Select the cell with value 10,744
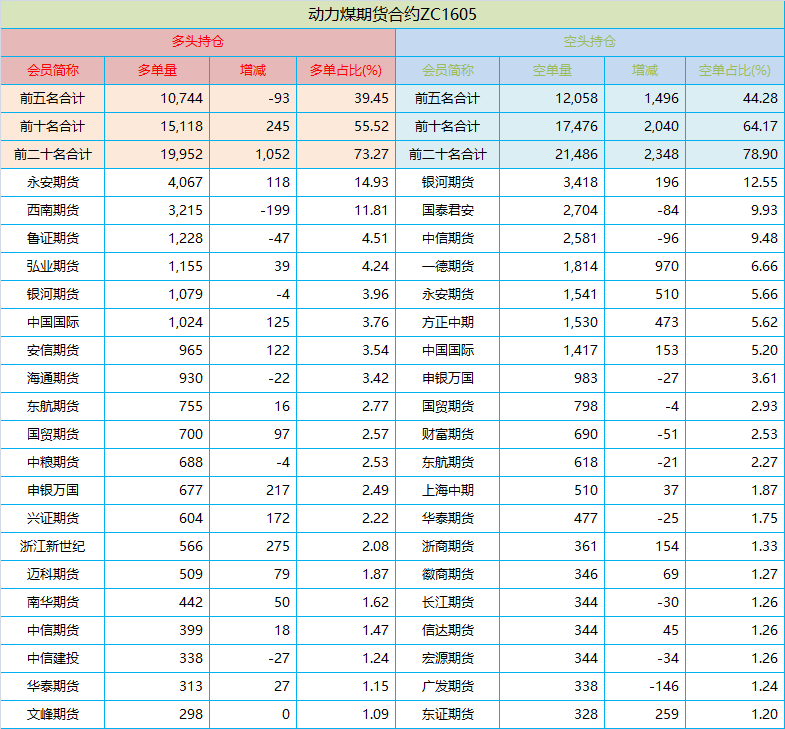 (x=181, y=98)
